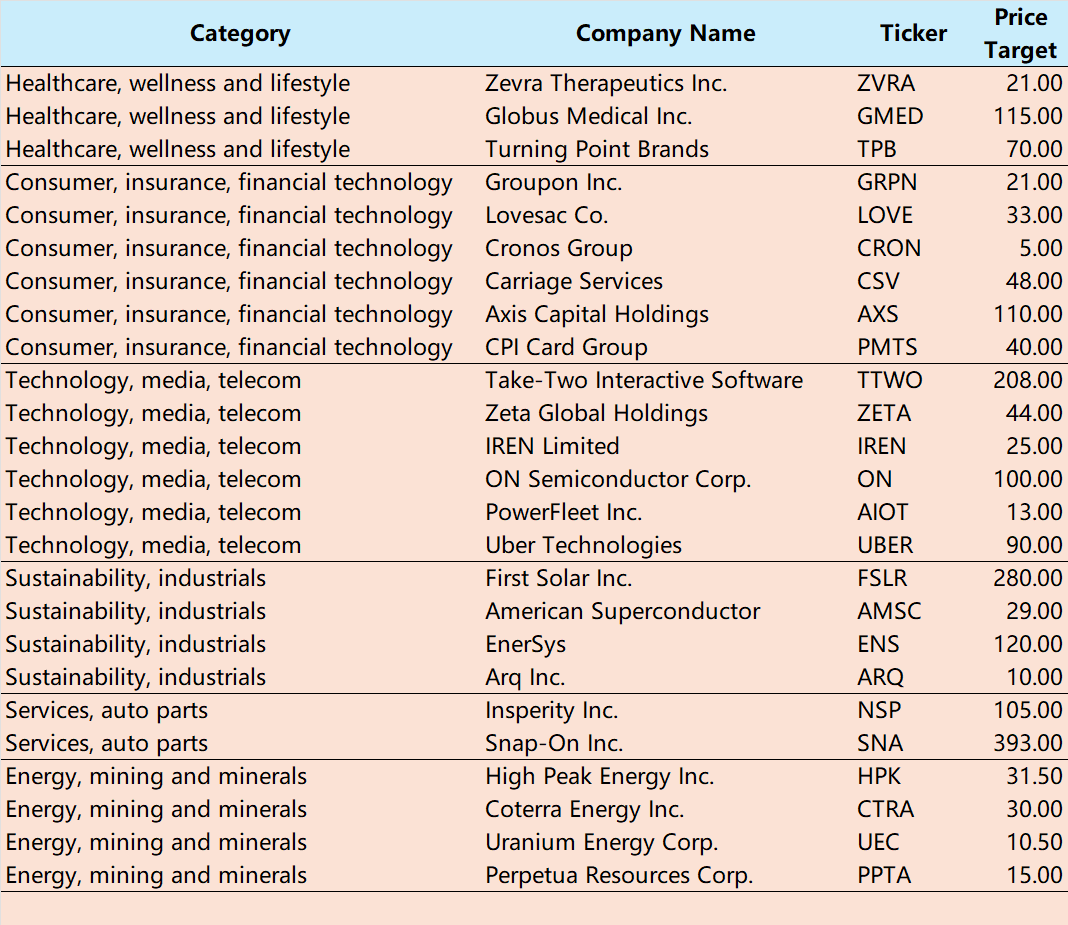Select the ON Semiconductor Corp. cell

pyautogui.click(x=618, y=480)
